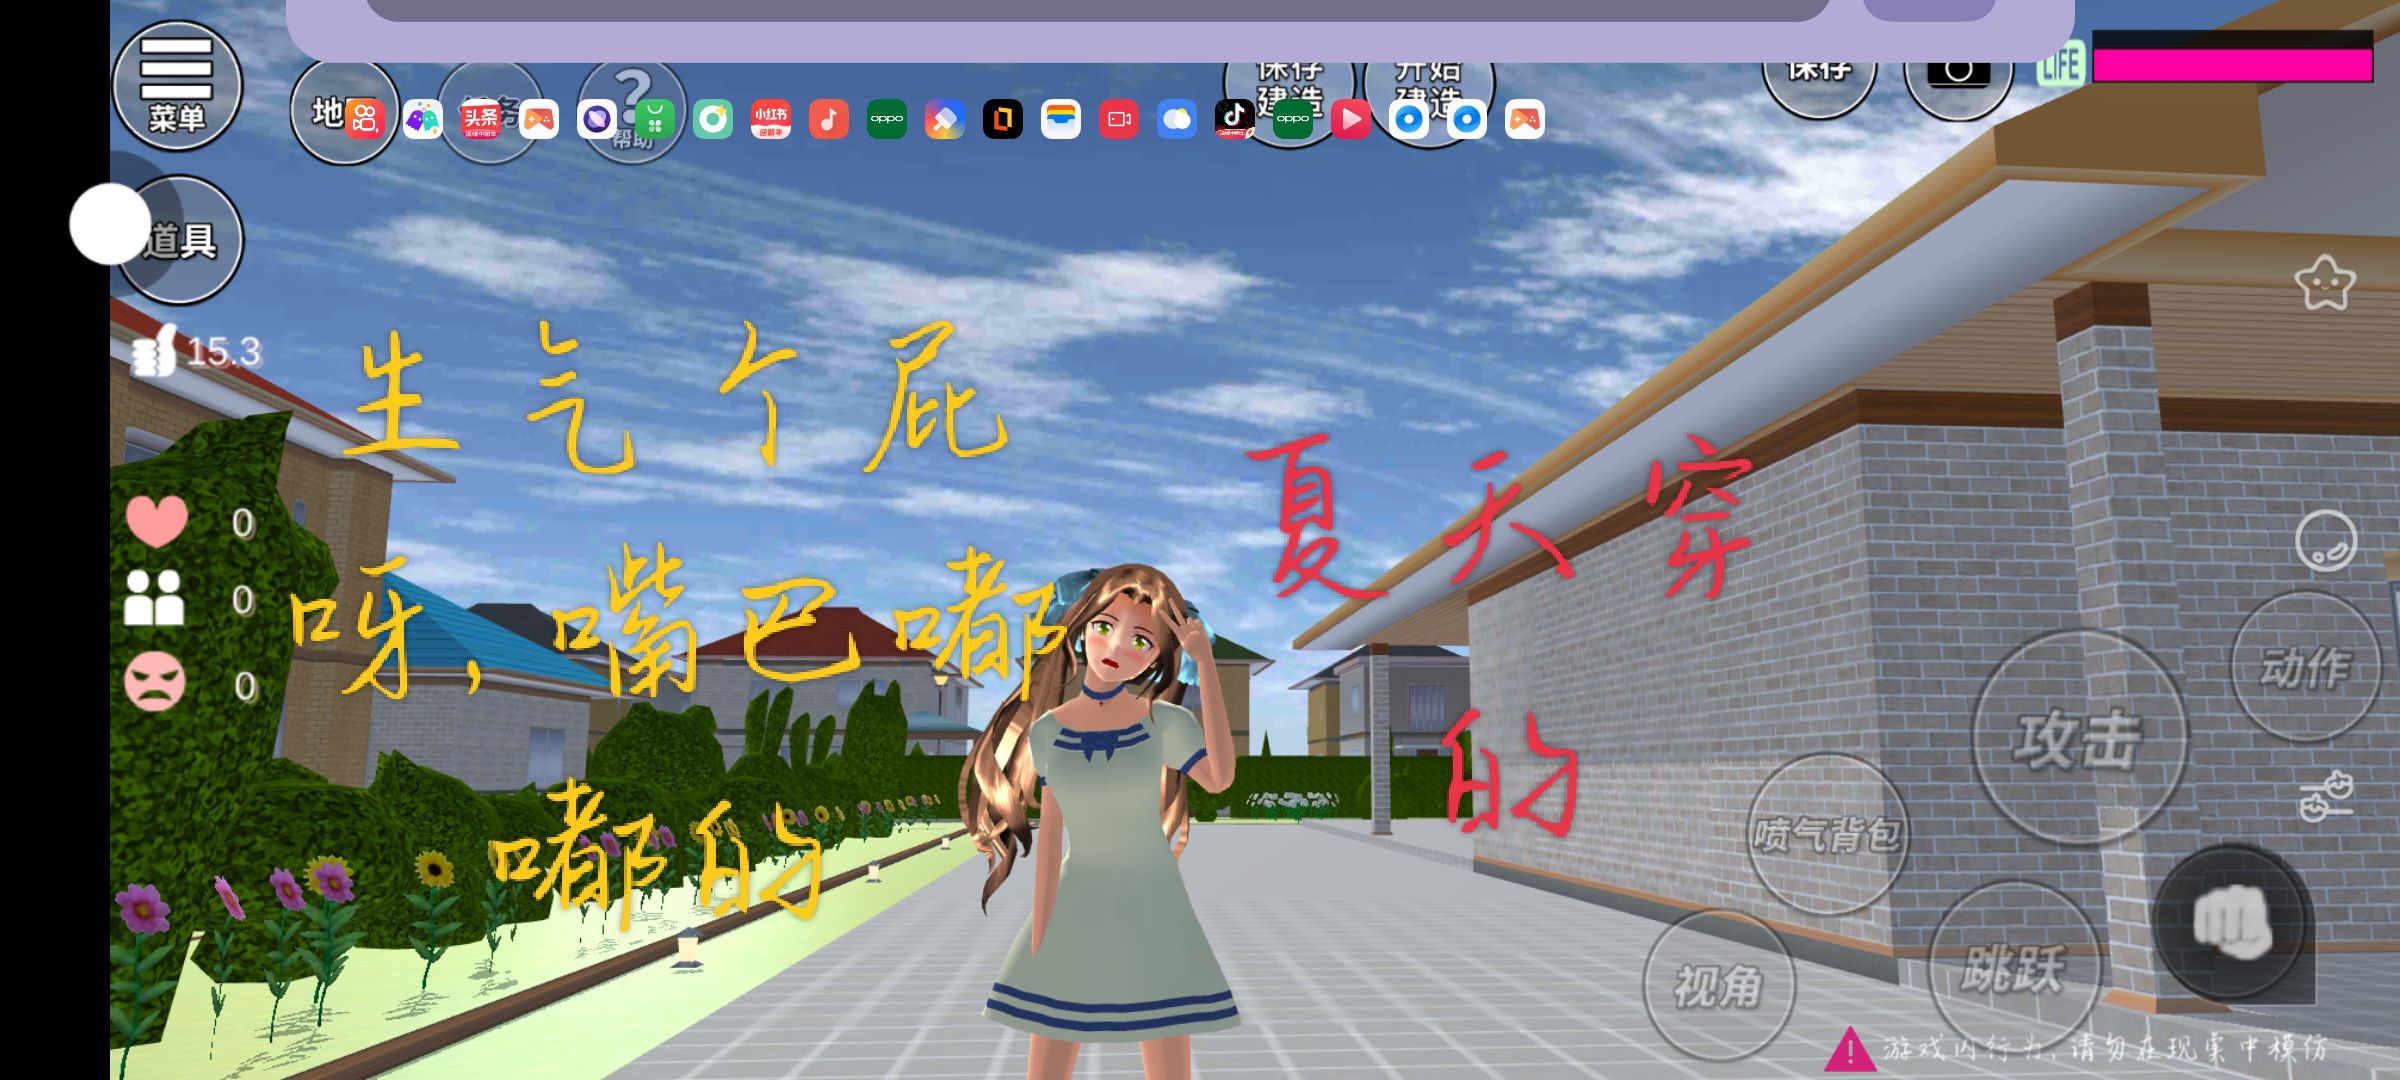Click the star face icon
Viewport: 2400px width, 1080px height.
point(2324,283)
